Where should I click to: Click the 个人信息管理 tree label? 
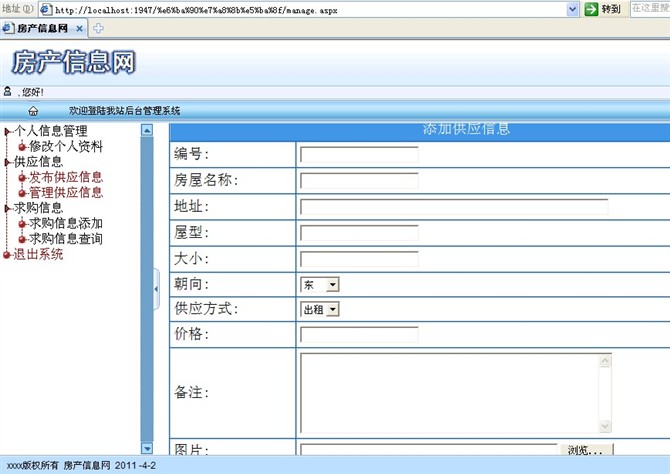(x=51, y=131)
